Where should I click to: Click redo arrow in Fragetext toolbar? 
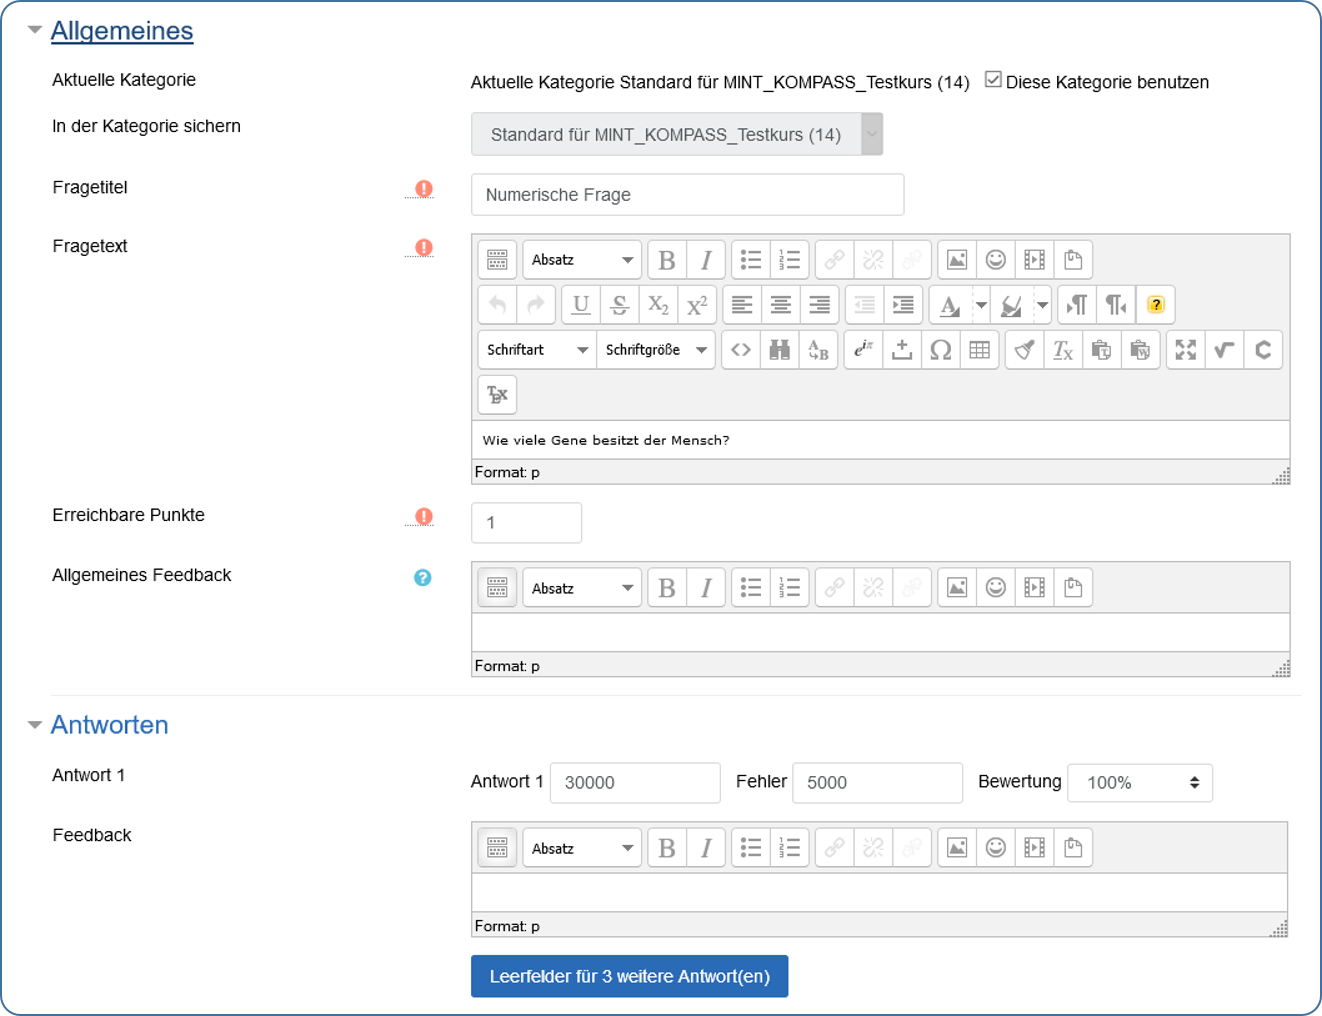coord(536,305)
